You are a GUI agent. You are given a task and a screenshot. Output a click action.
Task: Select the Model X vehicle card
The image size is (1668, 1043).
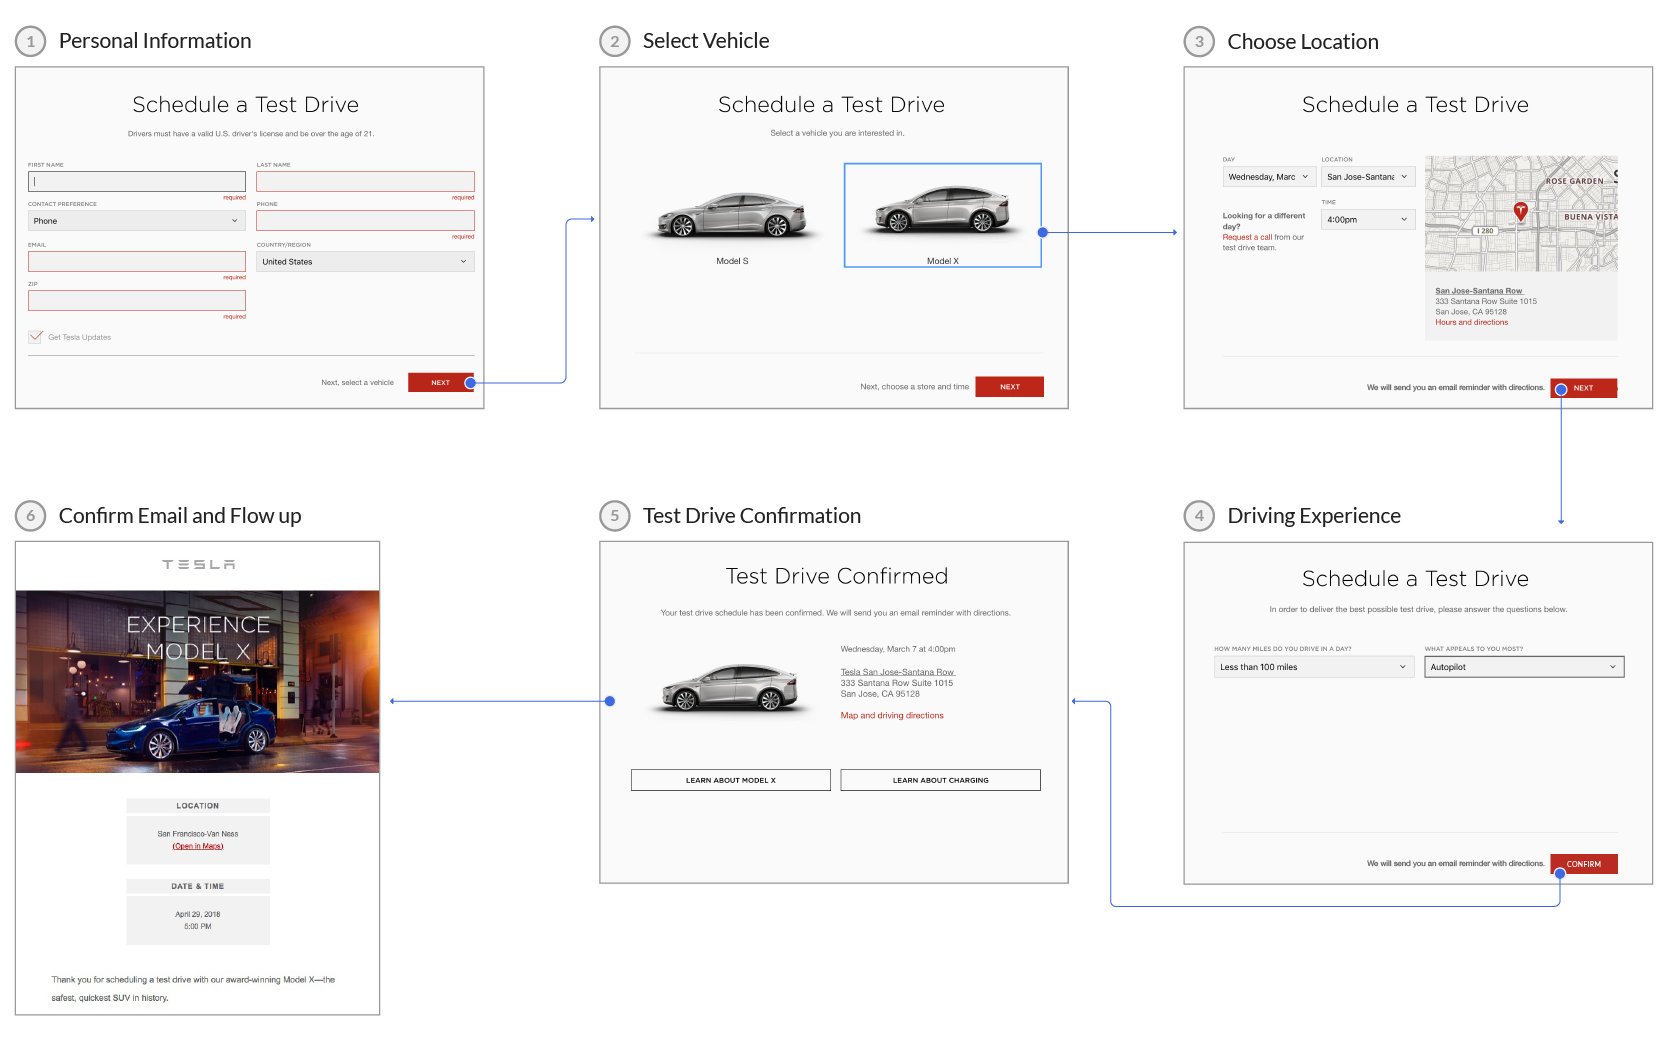(943, 215)
